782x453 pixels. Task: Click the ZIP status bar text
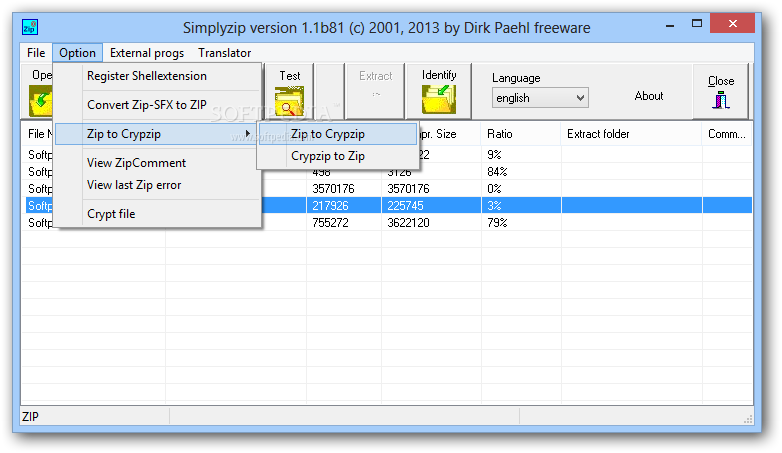[30, 417]
